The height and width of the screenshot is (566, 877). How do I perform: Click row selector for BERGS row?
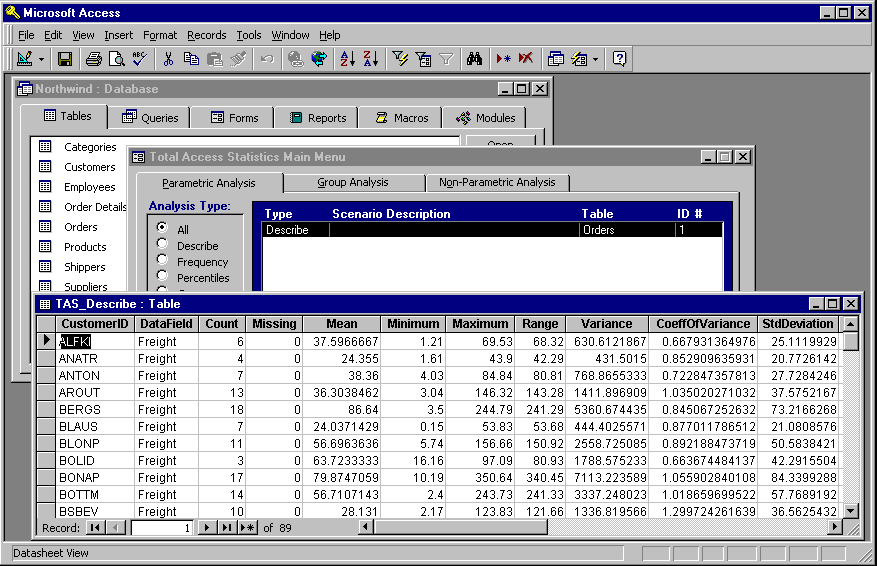[46, 409]
